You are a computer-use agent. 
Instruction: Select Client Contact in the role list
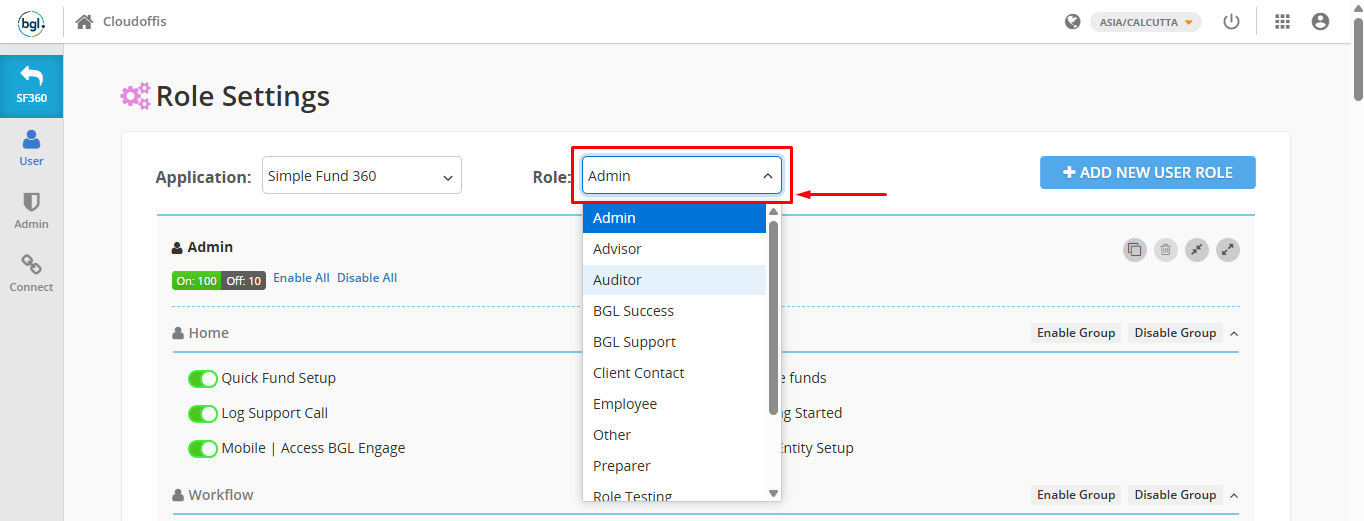674,373
